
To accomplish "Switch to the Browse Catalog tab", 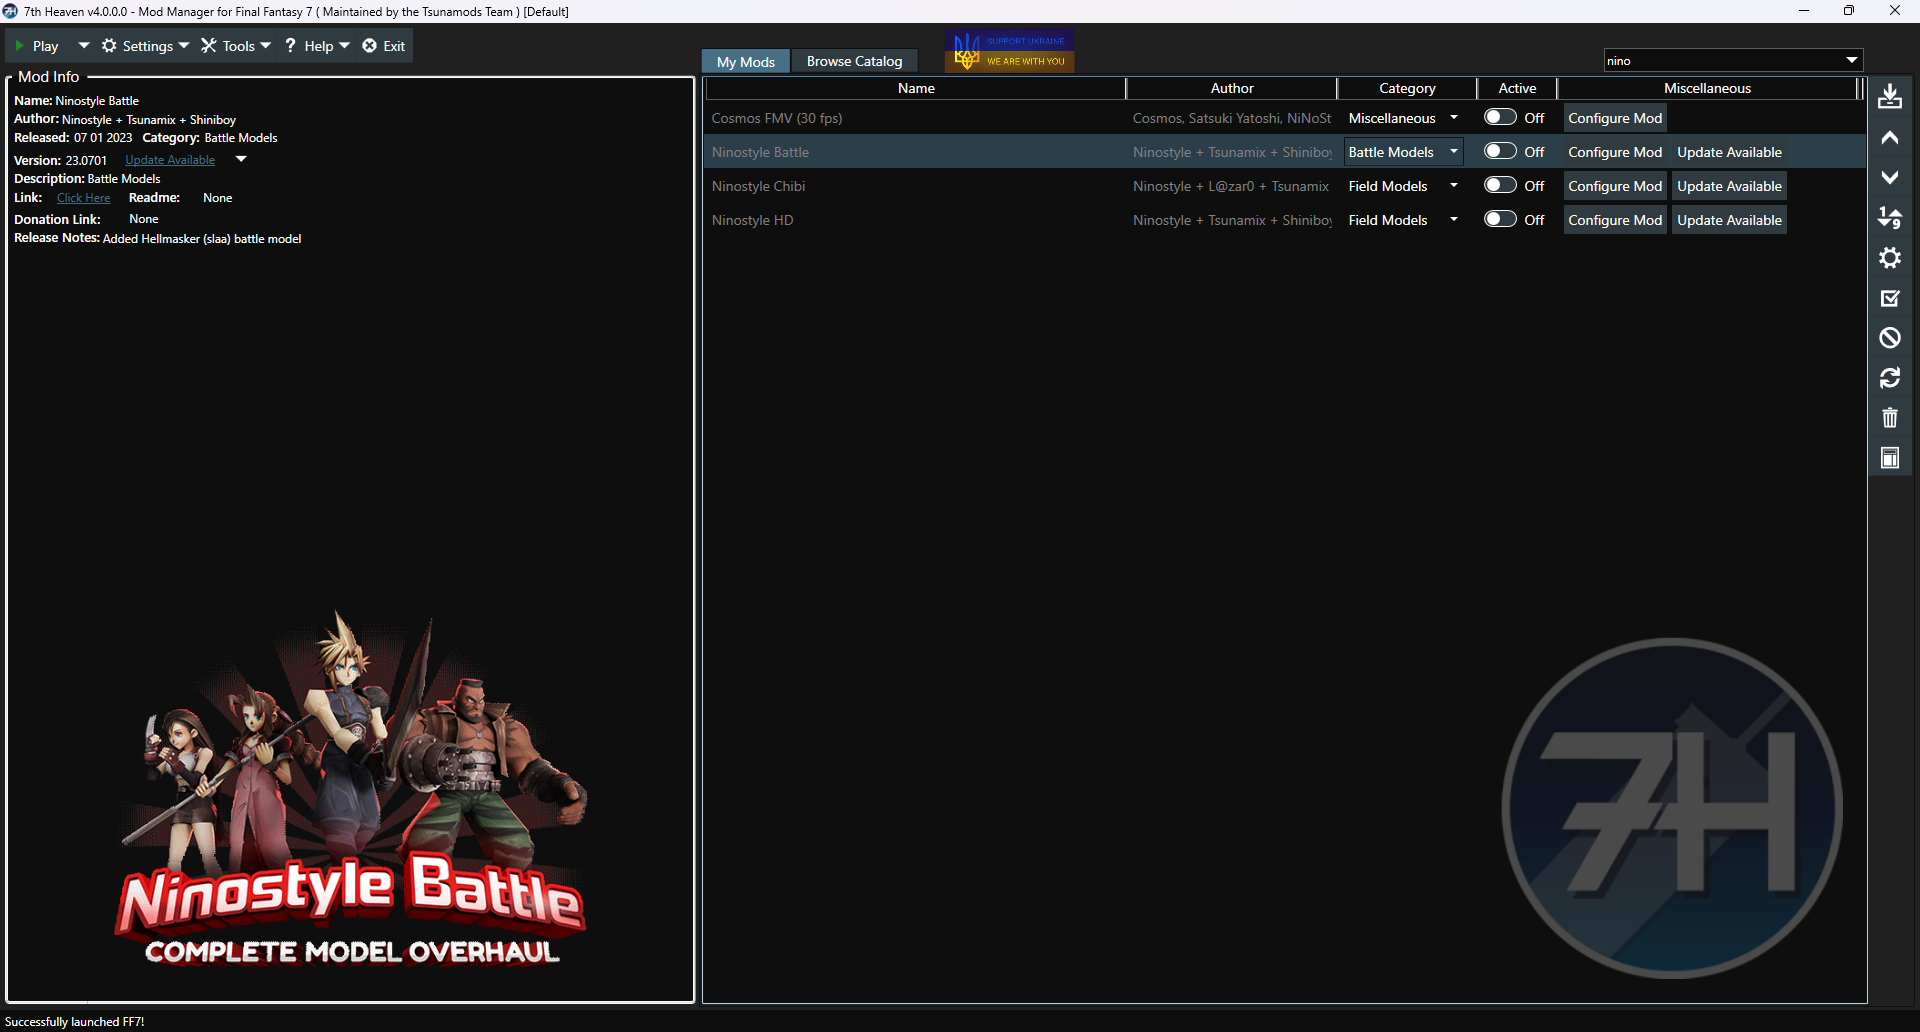I will 855,61.
